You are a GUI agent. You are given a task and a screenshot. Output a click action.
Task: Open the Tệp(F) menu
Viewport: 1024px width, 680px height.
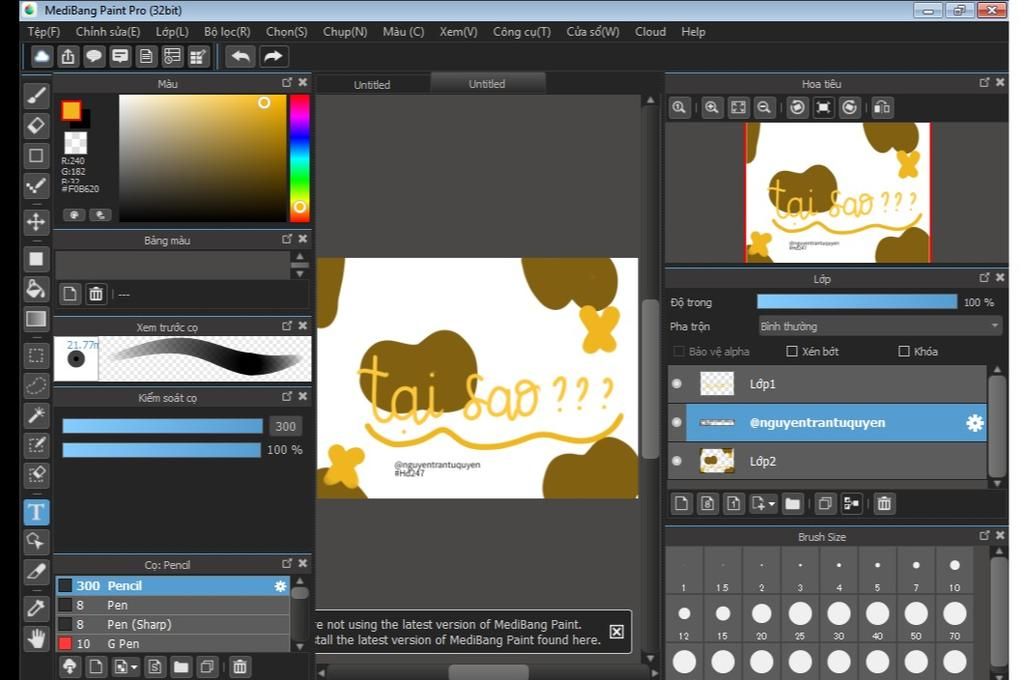click(44, 32)
